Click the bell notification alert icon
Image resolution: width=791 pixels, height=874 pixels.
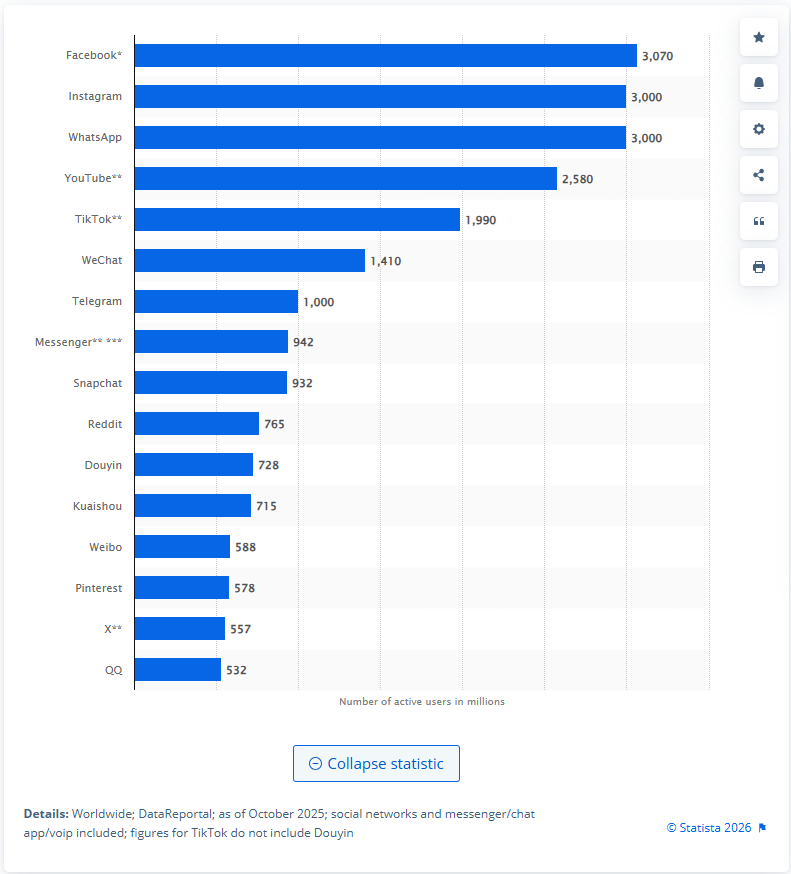(758, 83)
